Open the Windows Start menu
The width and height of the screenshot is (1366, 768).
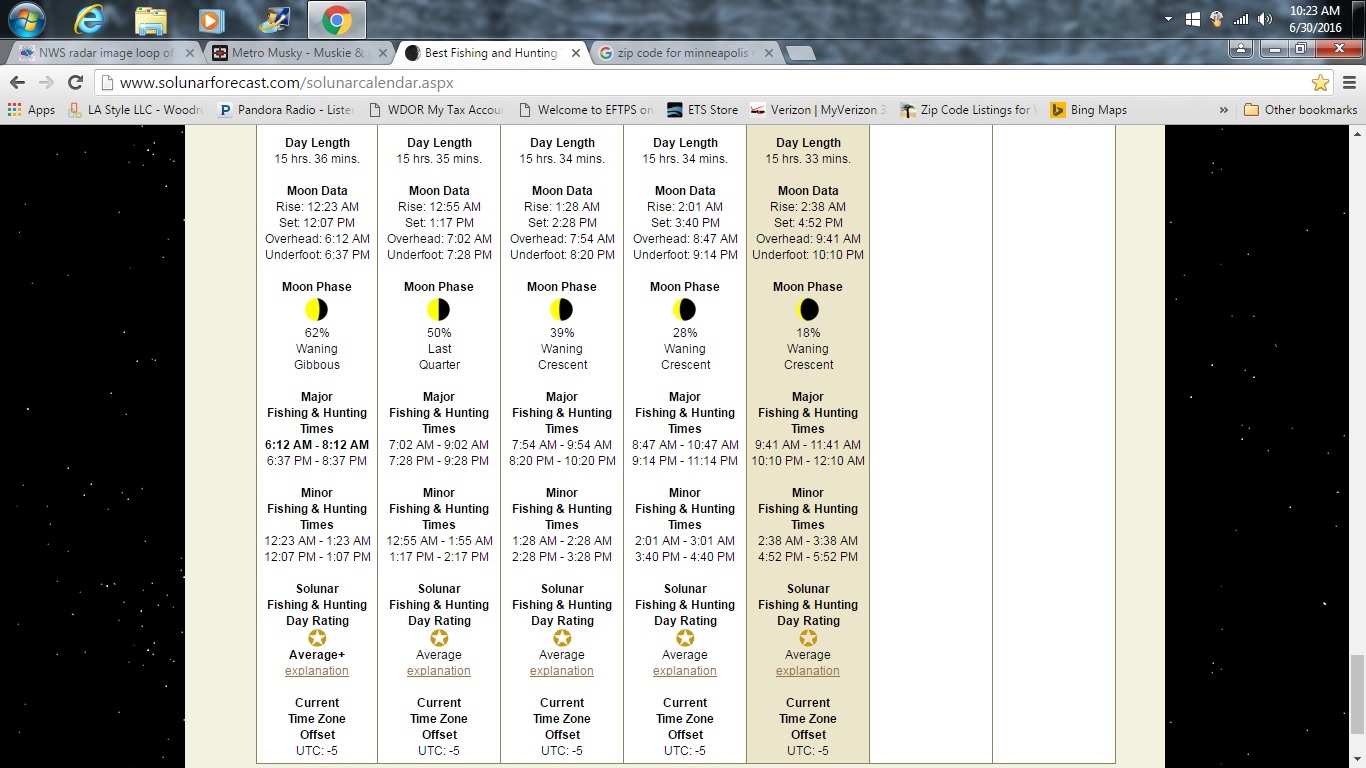(27, 19)
